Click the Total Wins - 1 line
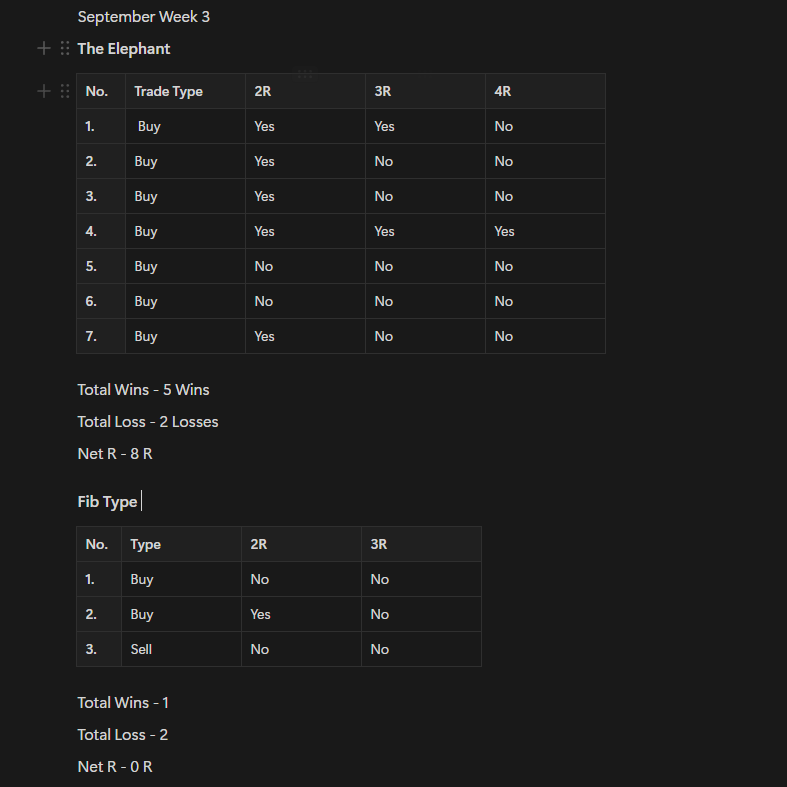This screenshot has height=787, width=787. 123,702
